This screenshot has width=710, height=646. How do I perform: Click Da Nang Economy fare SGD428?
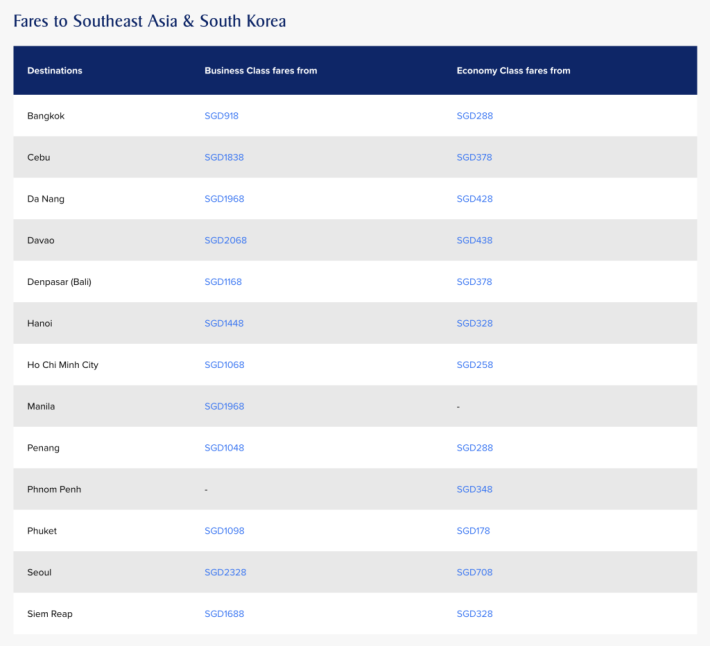474,199
